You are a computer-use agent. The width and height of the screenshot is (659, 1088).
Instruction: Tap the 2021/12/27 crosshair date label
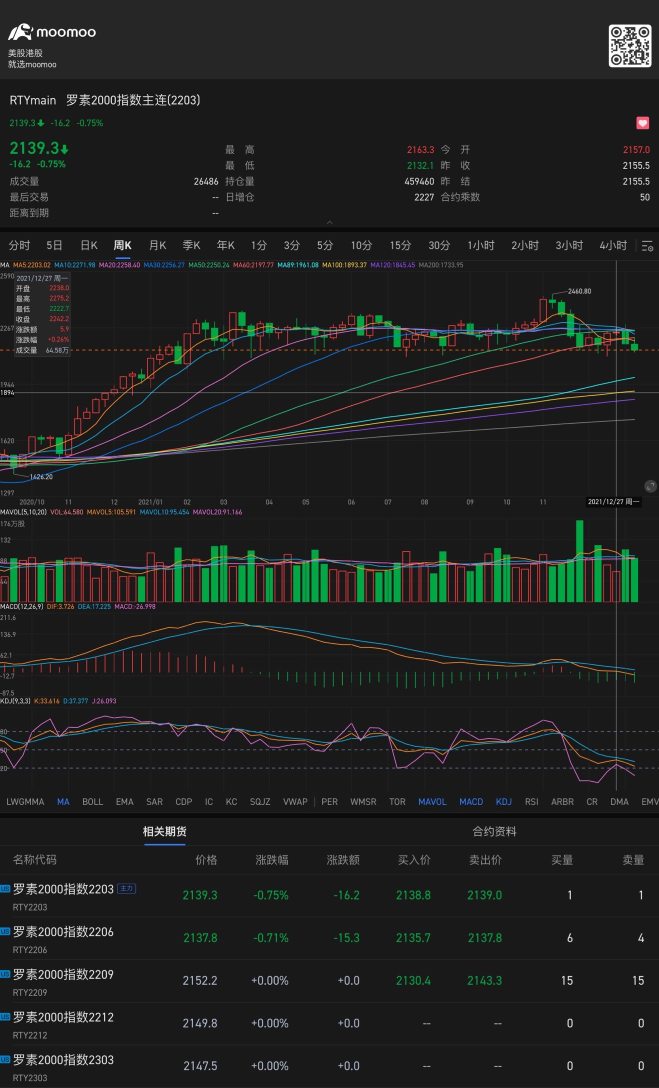(614, 502)
